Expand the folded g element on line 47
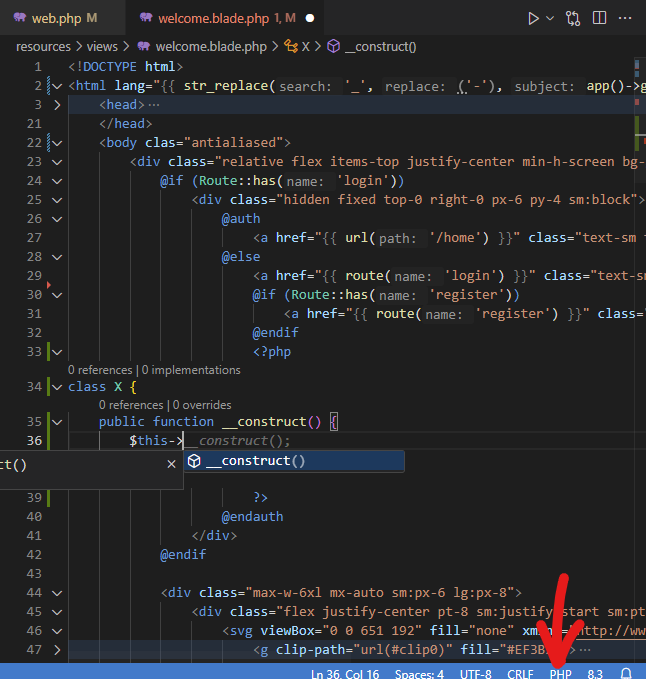646x679 pixels. click(57, 650)
